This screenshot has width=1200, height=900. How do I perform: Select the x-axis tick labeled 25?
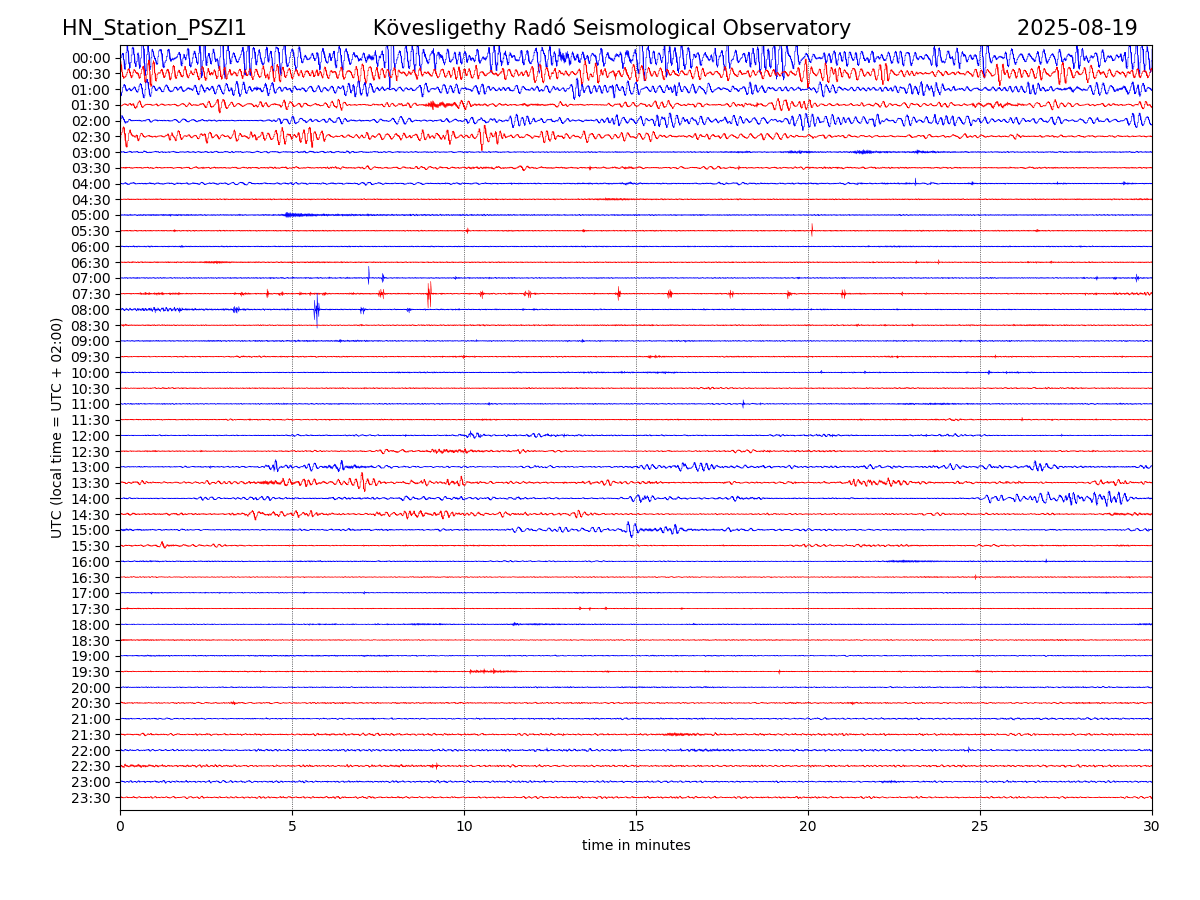coord(980,827)
